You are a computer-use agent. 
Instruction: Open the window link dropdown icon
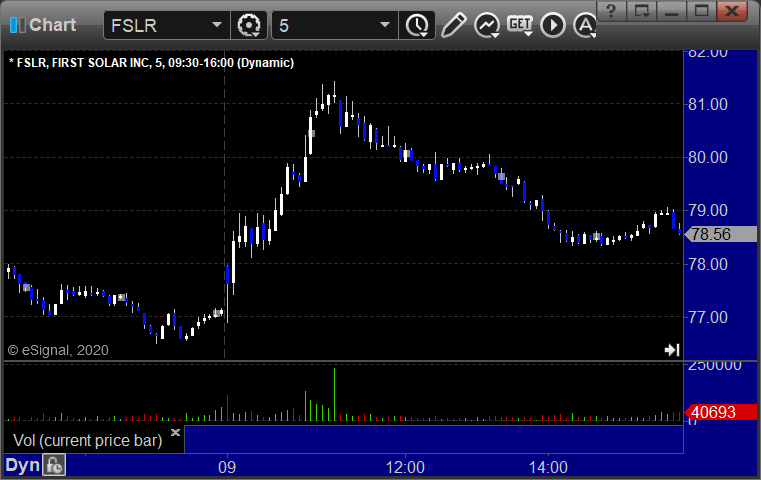point(642,11)
